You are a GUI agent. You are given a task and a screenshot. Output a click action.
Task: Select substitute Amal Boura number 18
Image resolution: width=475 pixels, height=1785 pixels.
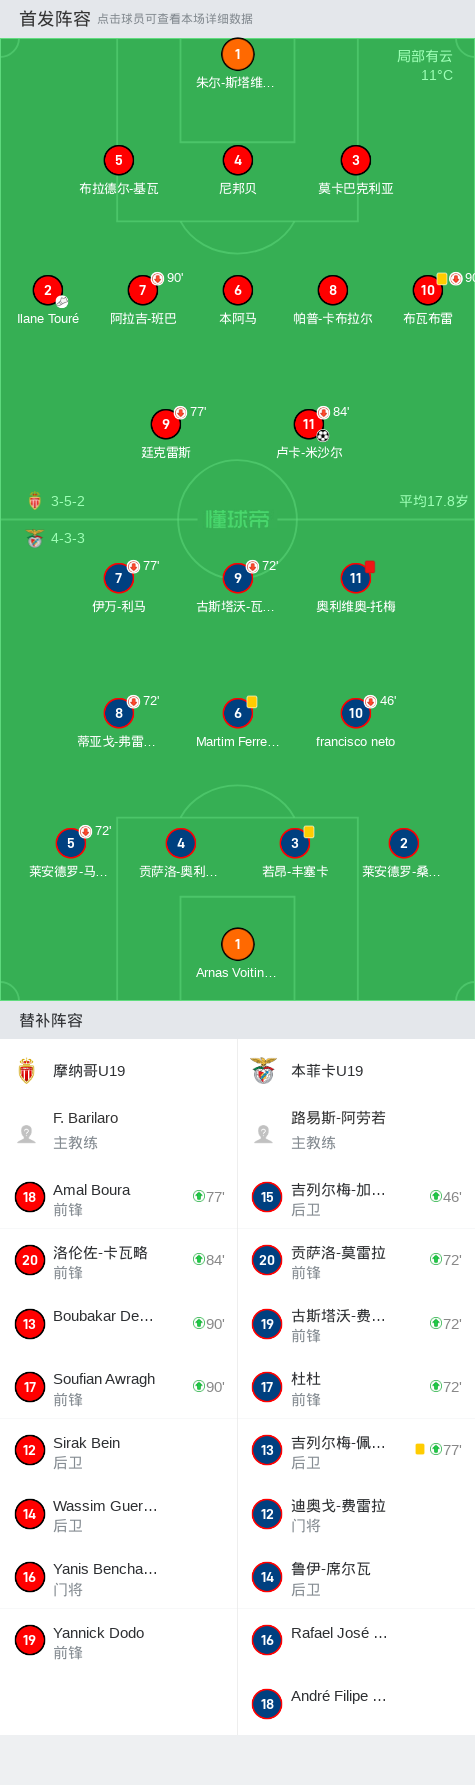pyautogui.click(x=118, y=1197)
